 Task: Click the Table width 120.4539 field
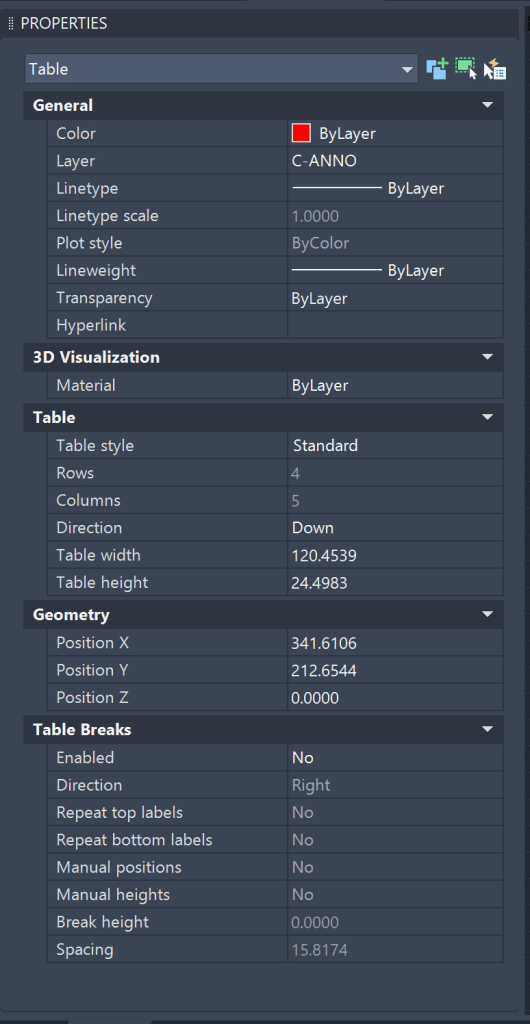click(x=396, y=555)
